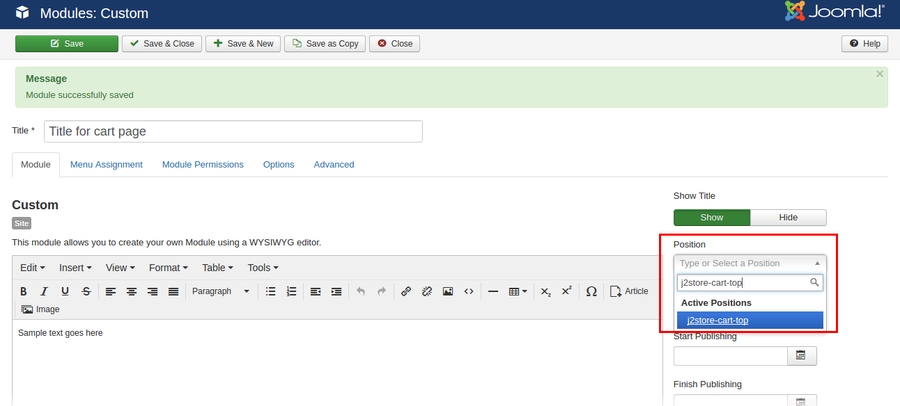The height and width of the screenshot is (406, 900).
Task: Insert a numbered list
Action: point(292,291)
